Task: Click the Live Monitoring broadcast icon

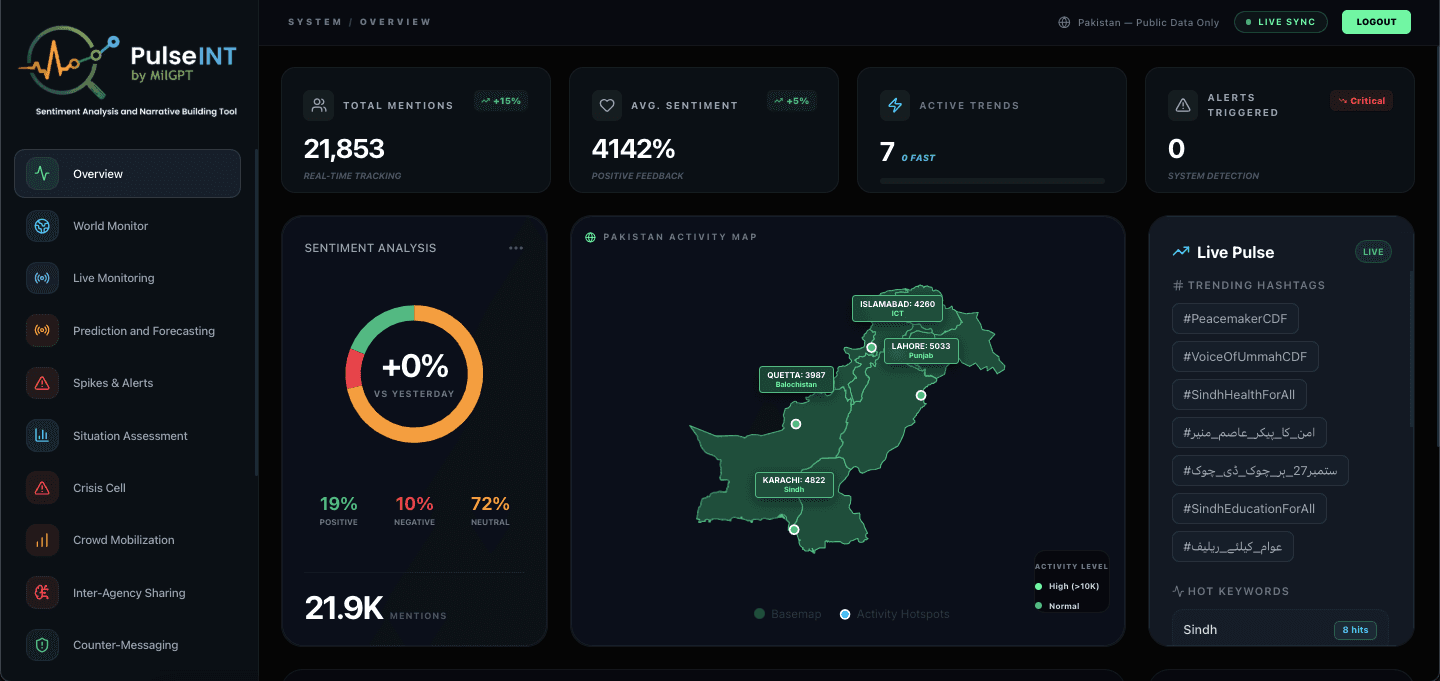Action: coord(42,278)
